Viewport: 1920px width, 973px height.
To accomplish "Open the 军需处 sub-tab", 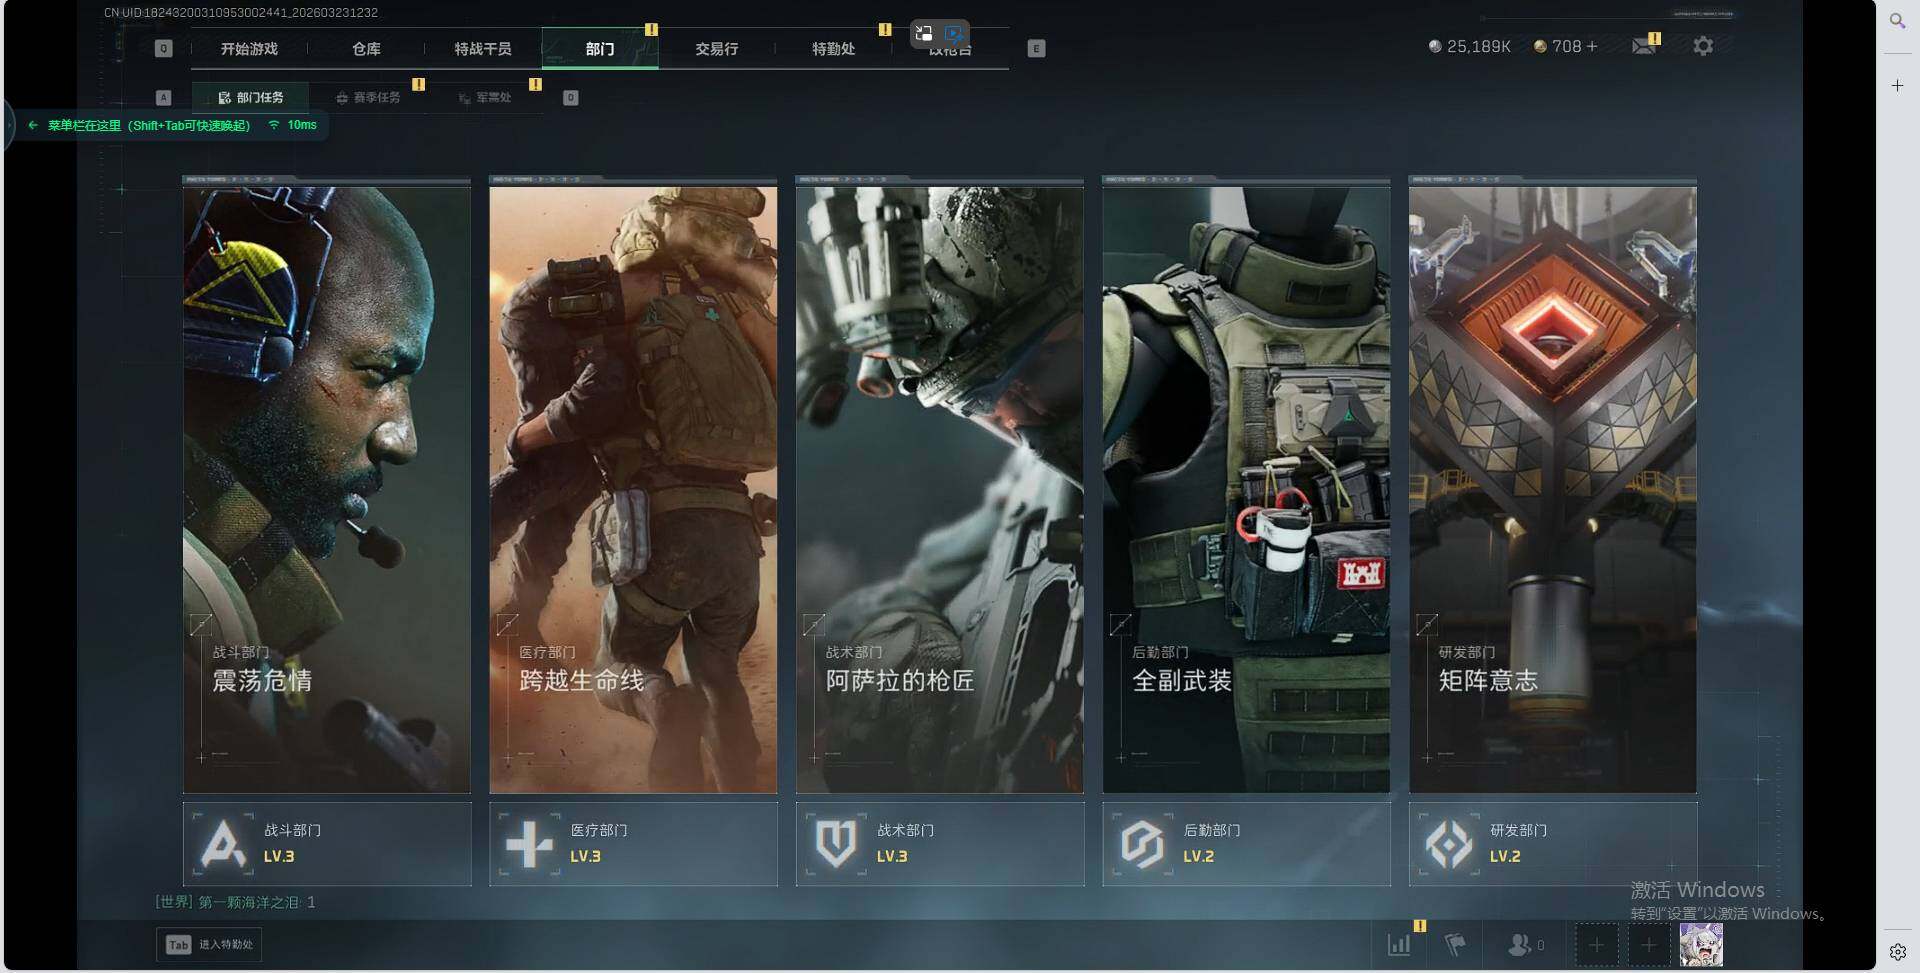I will (x=485, y=98).
